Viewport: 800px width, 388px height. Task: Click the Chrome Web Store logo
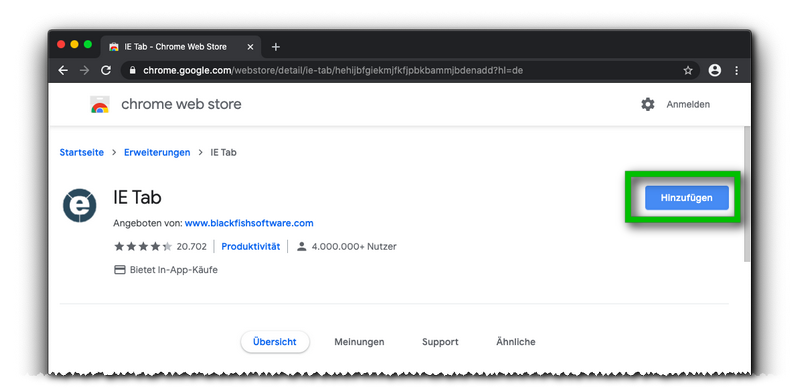[x=99, y=104]
